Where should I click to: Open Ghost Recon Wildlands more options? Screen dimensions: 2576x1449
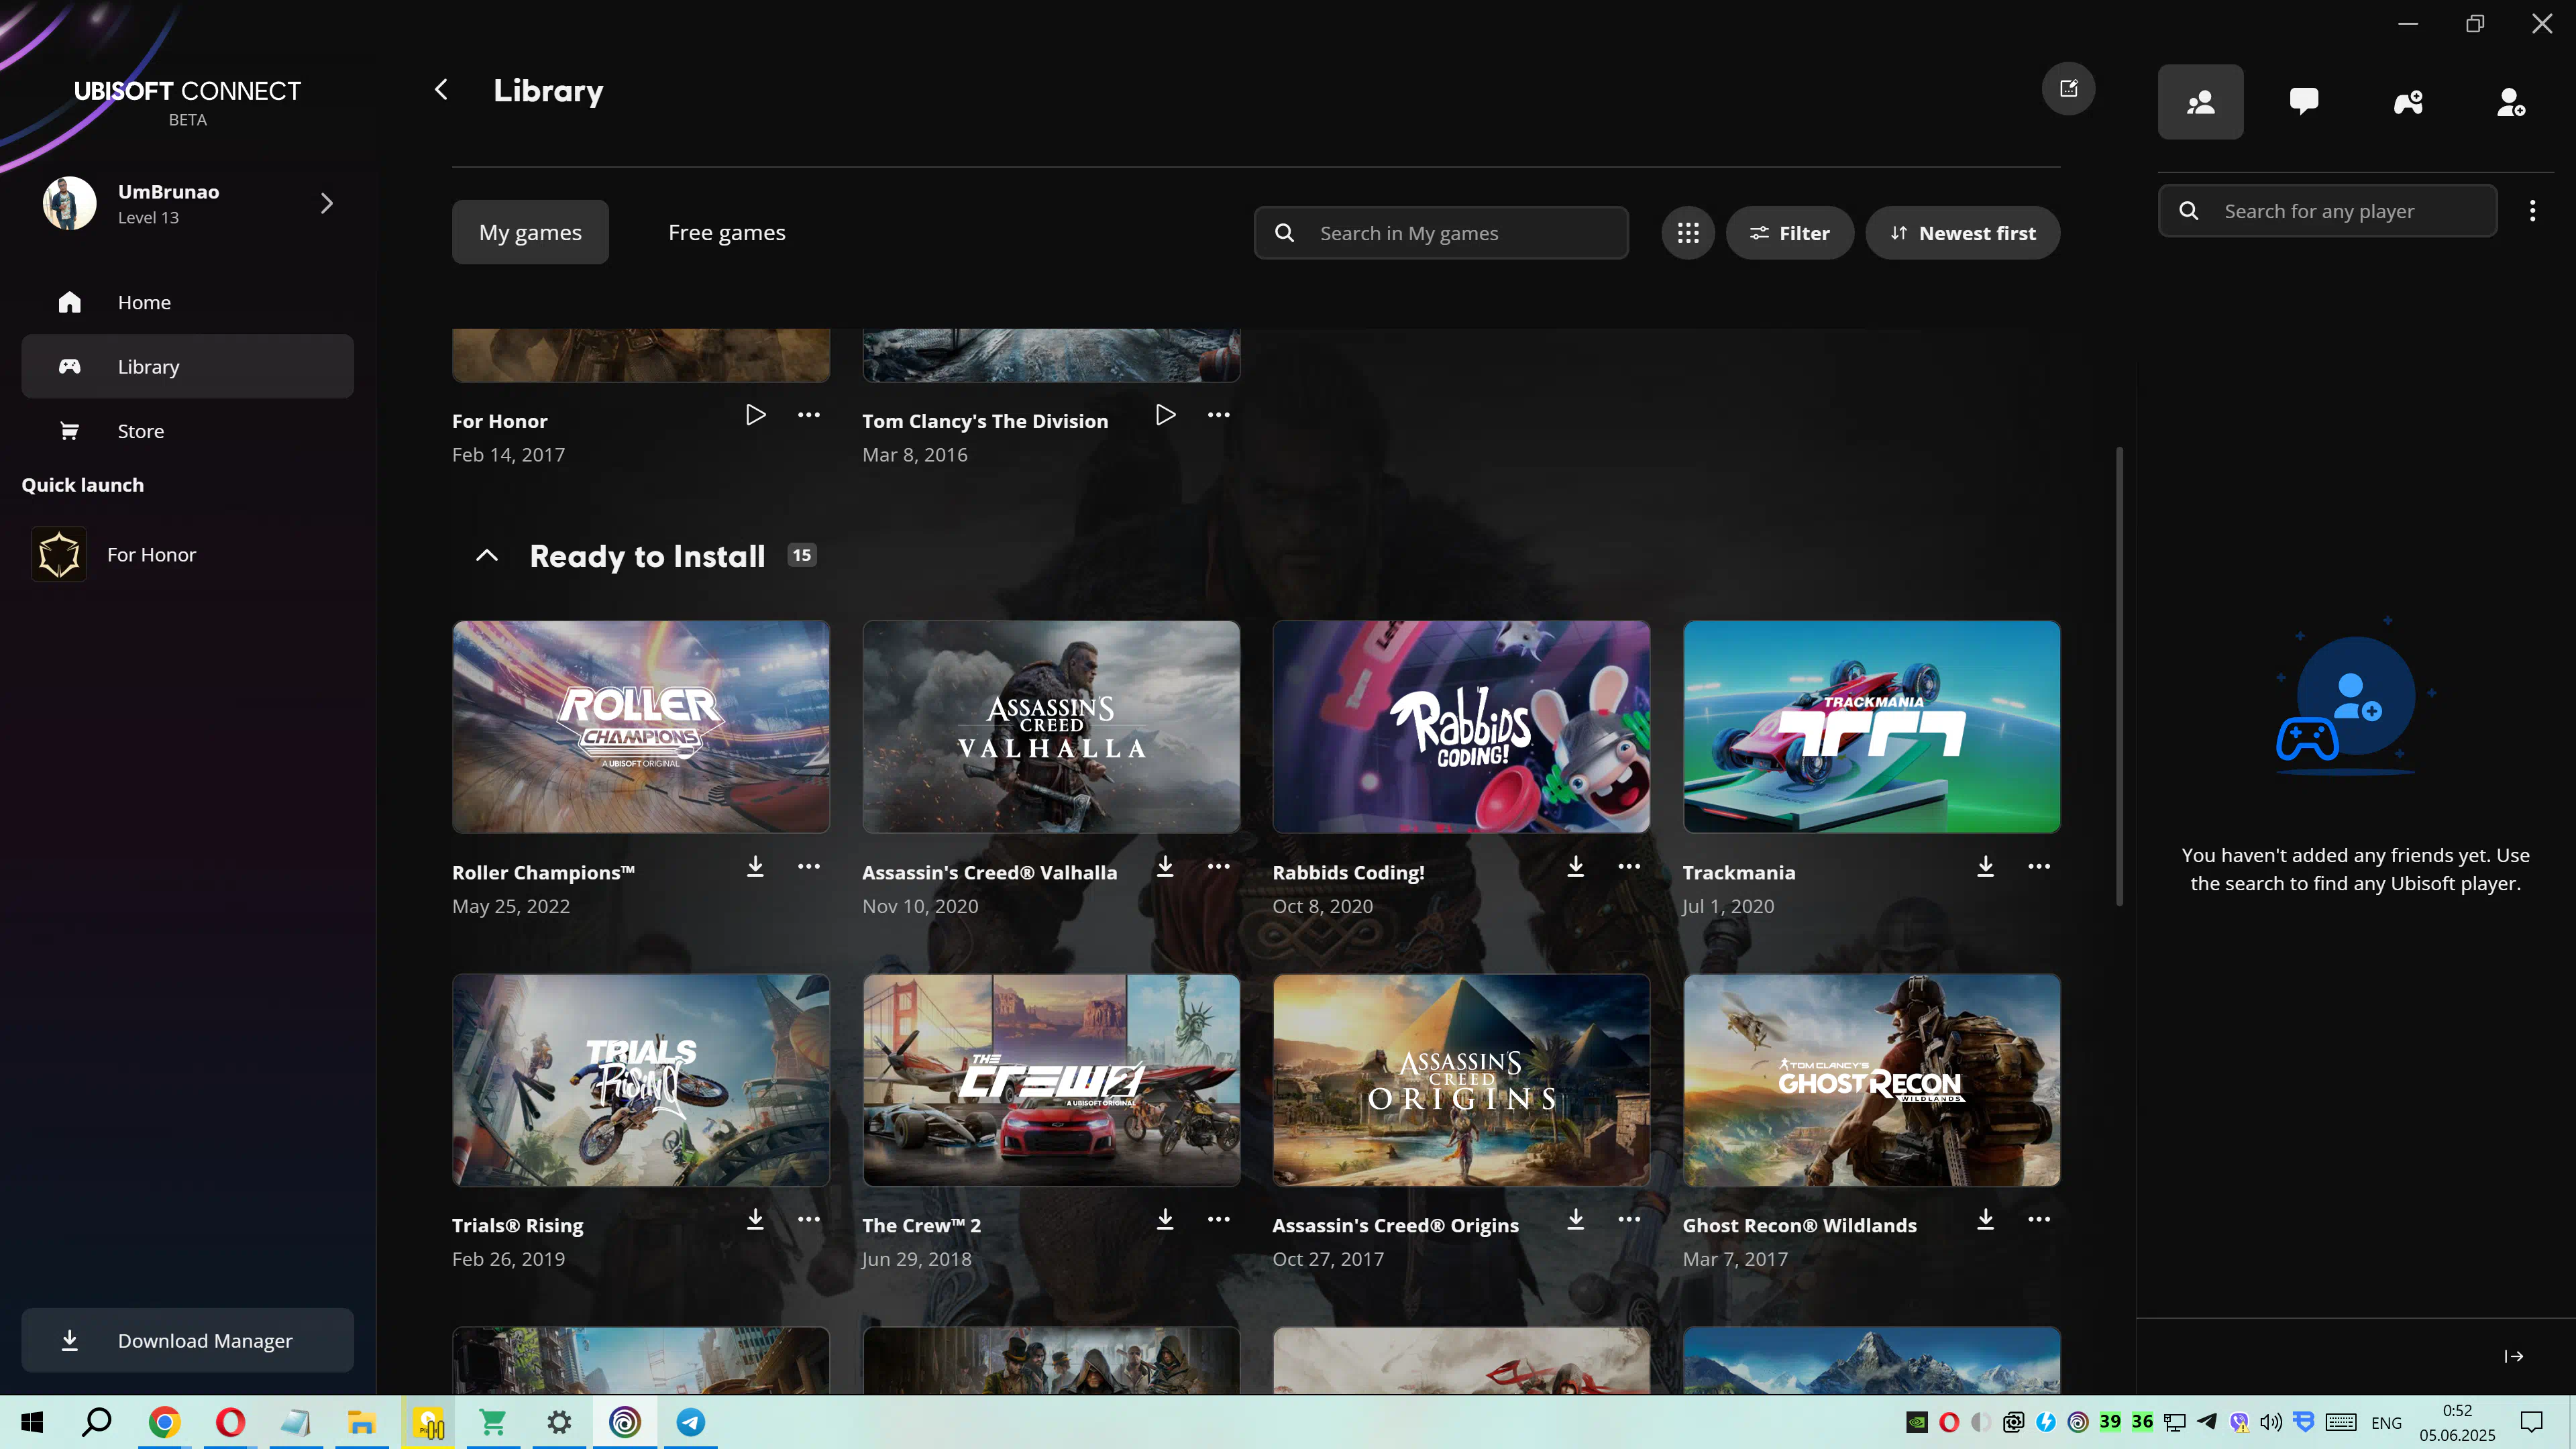coord(2039,1219)
